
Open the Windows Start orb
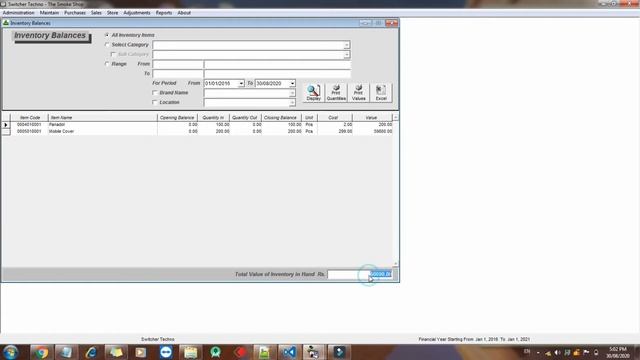coord(11,352)
